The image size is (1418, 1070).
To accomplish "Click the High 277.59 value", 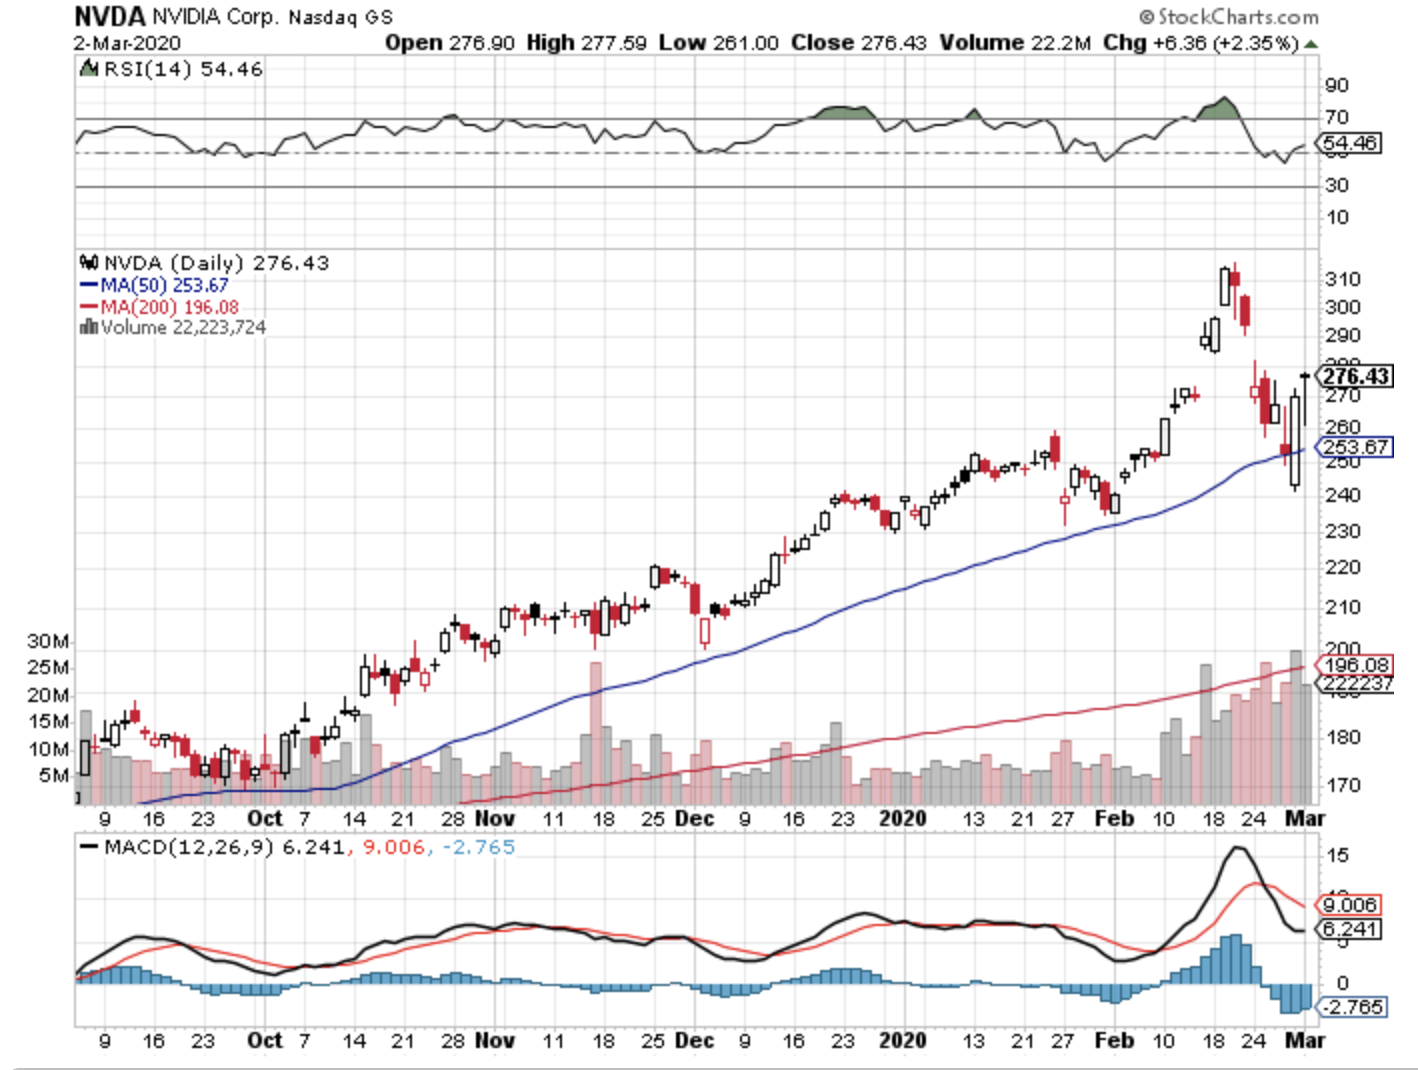I will [587, 43].
